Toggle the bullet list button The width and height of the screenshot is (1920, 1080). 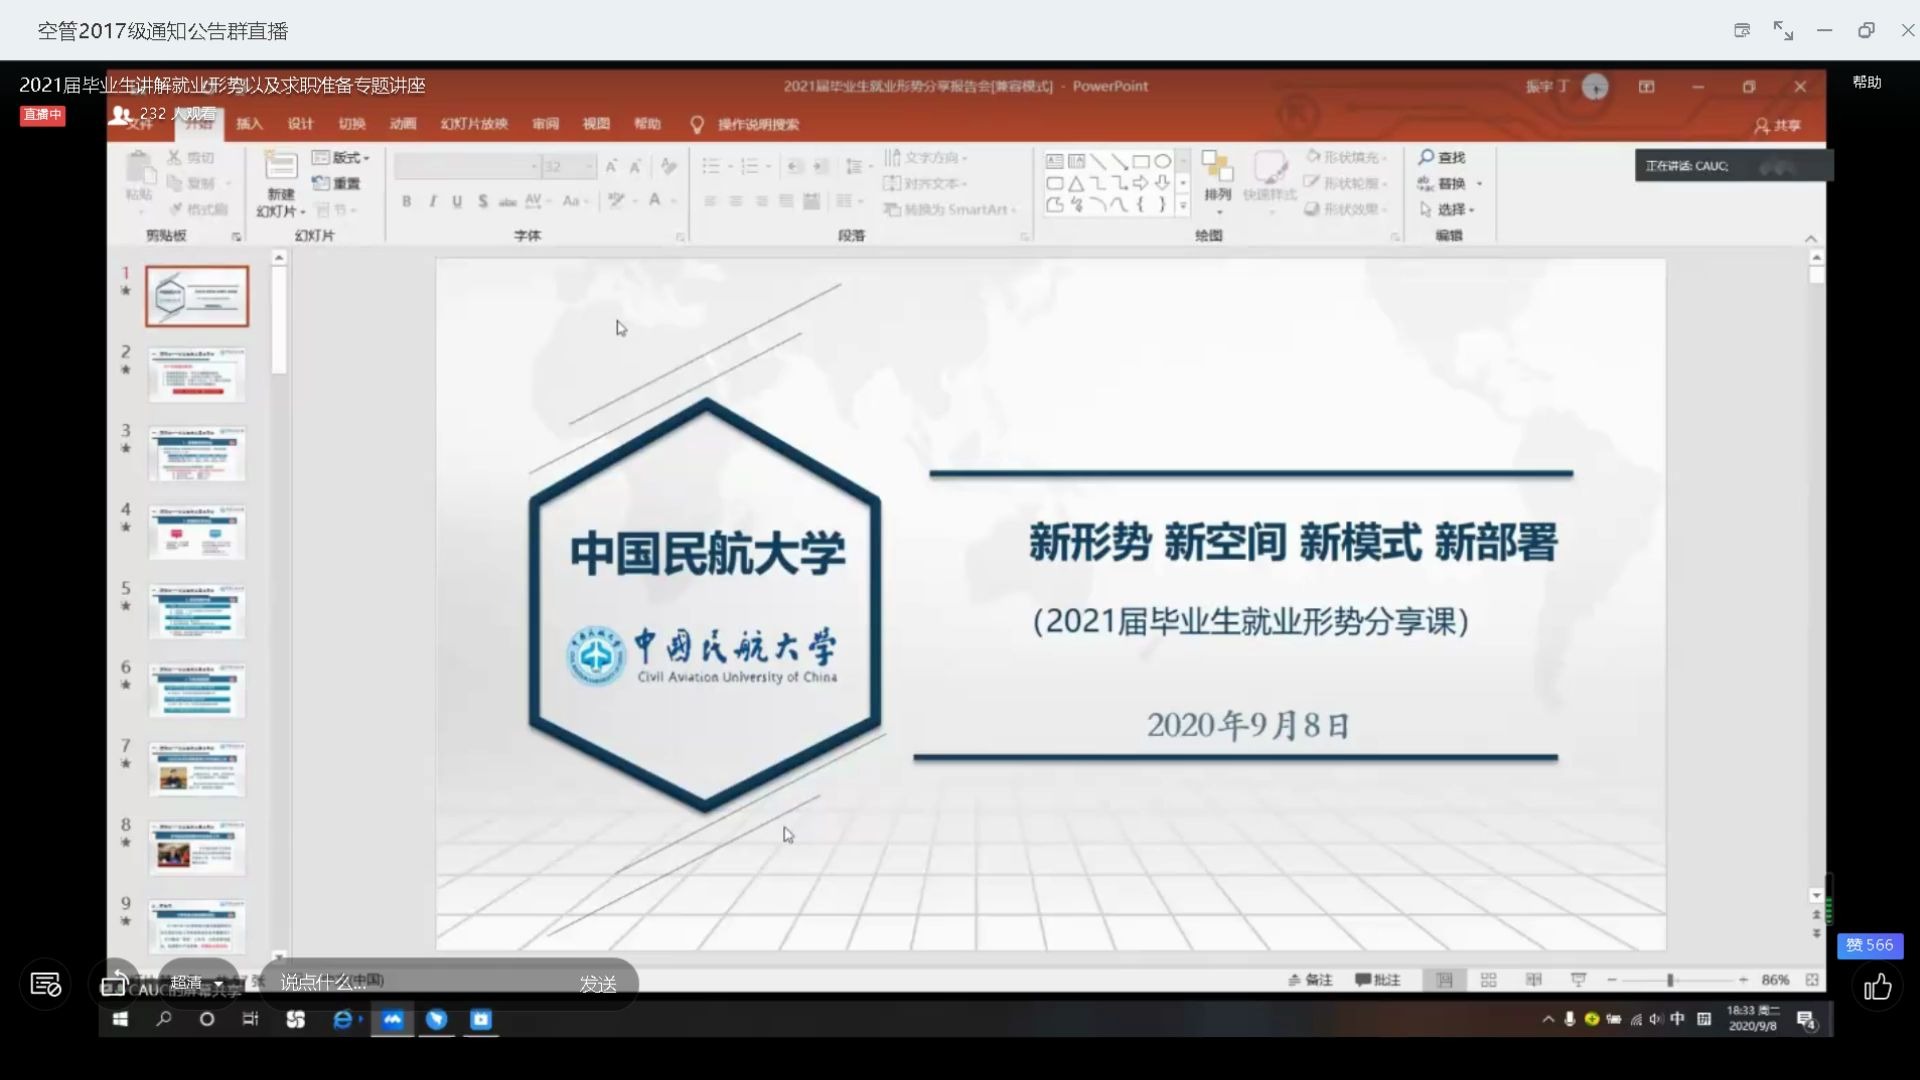coord(711,166)
